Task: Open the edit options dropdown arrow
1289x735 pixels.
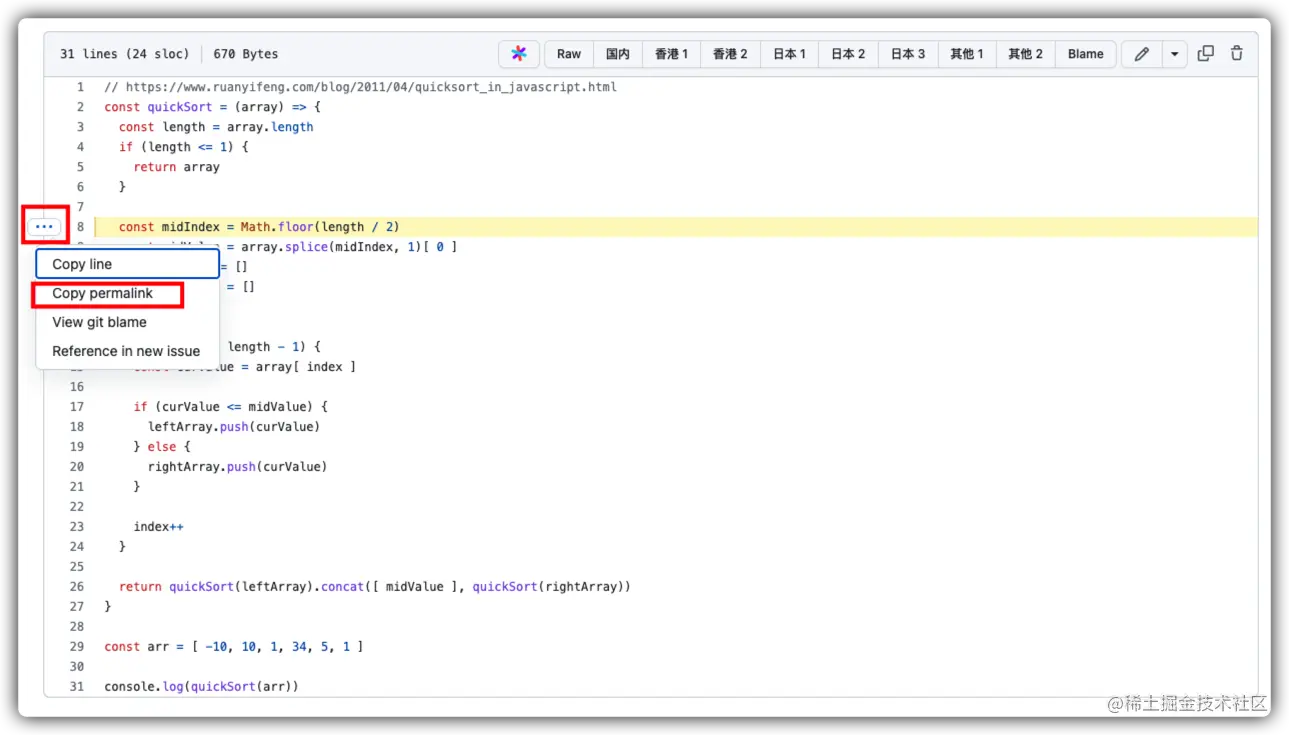Action: pos(1175,54)
